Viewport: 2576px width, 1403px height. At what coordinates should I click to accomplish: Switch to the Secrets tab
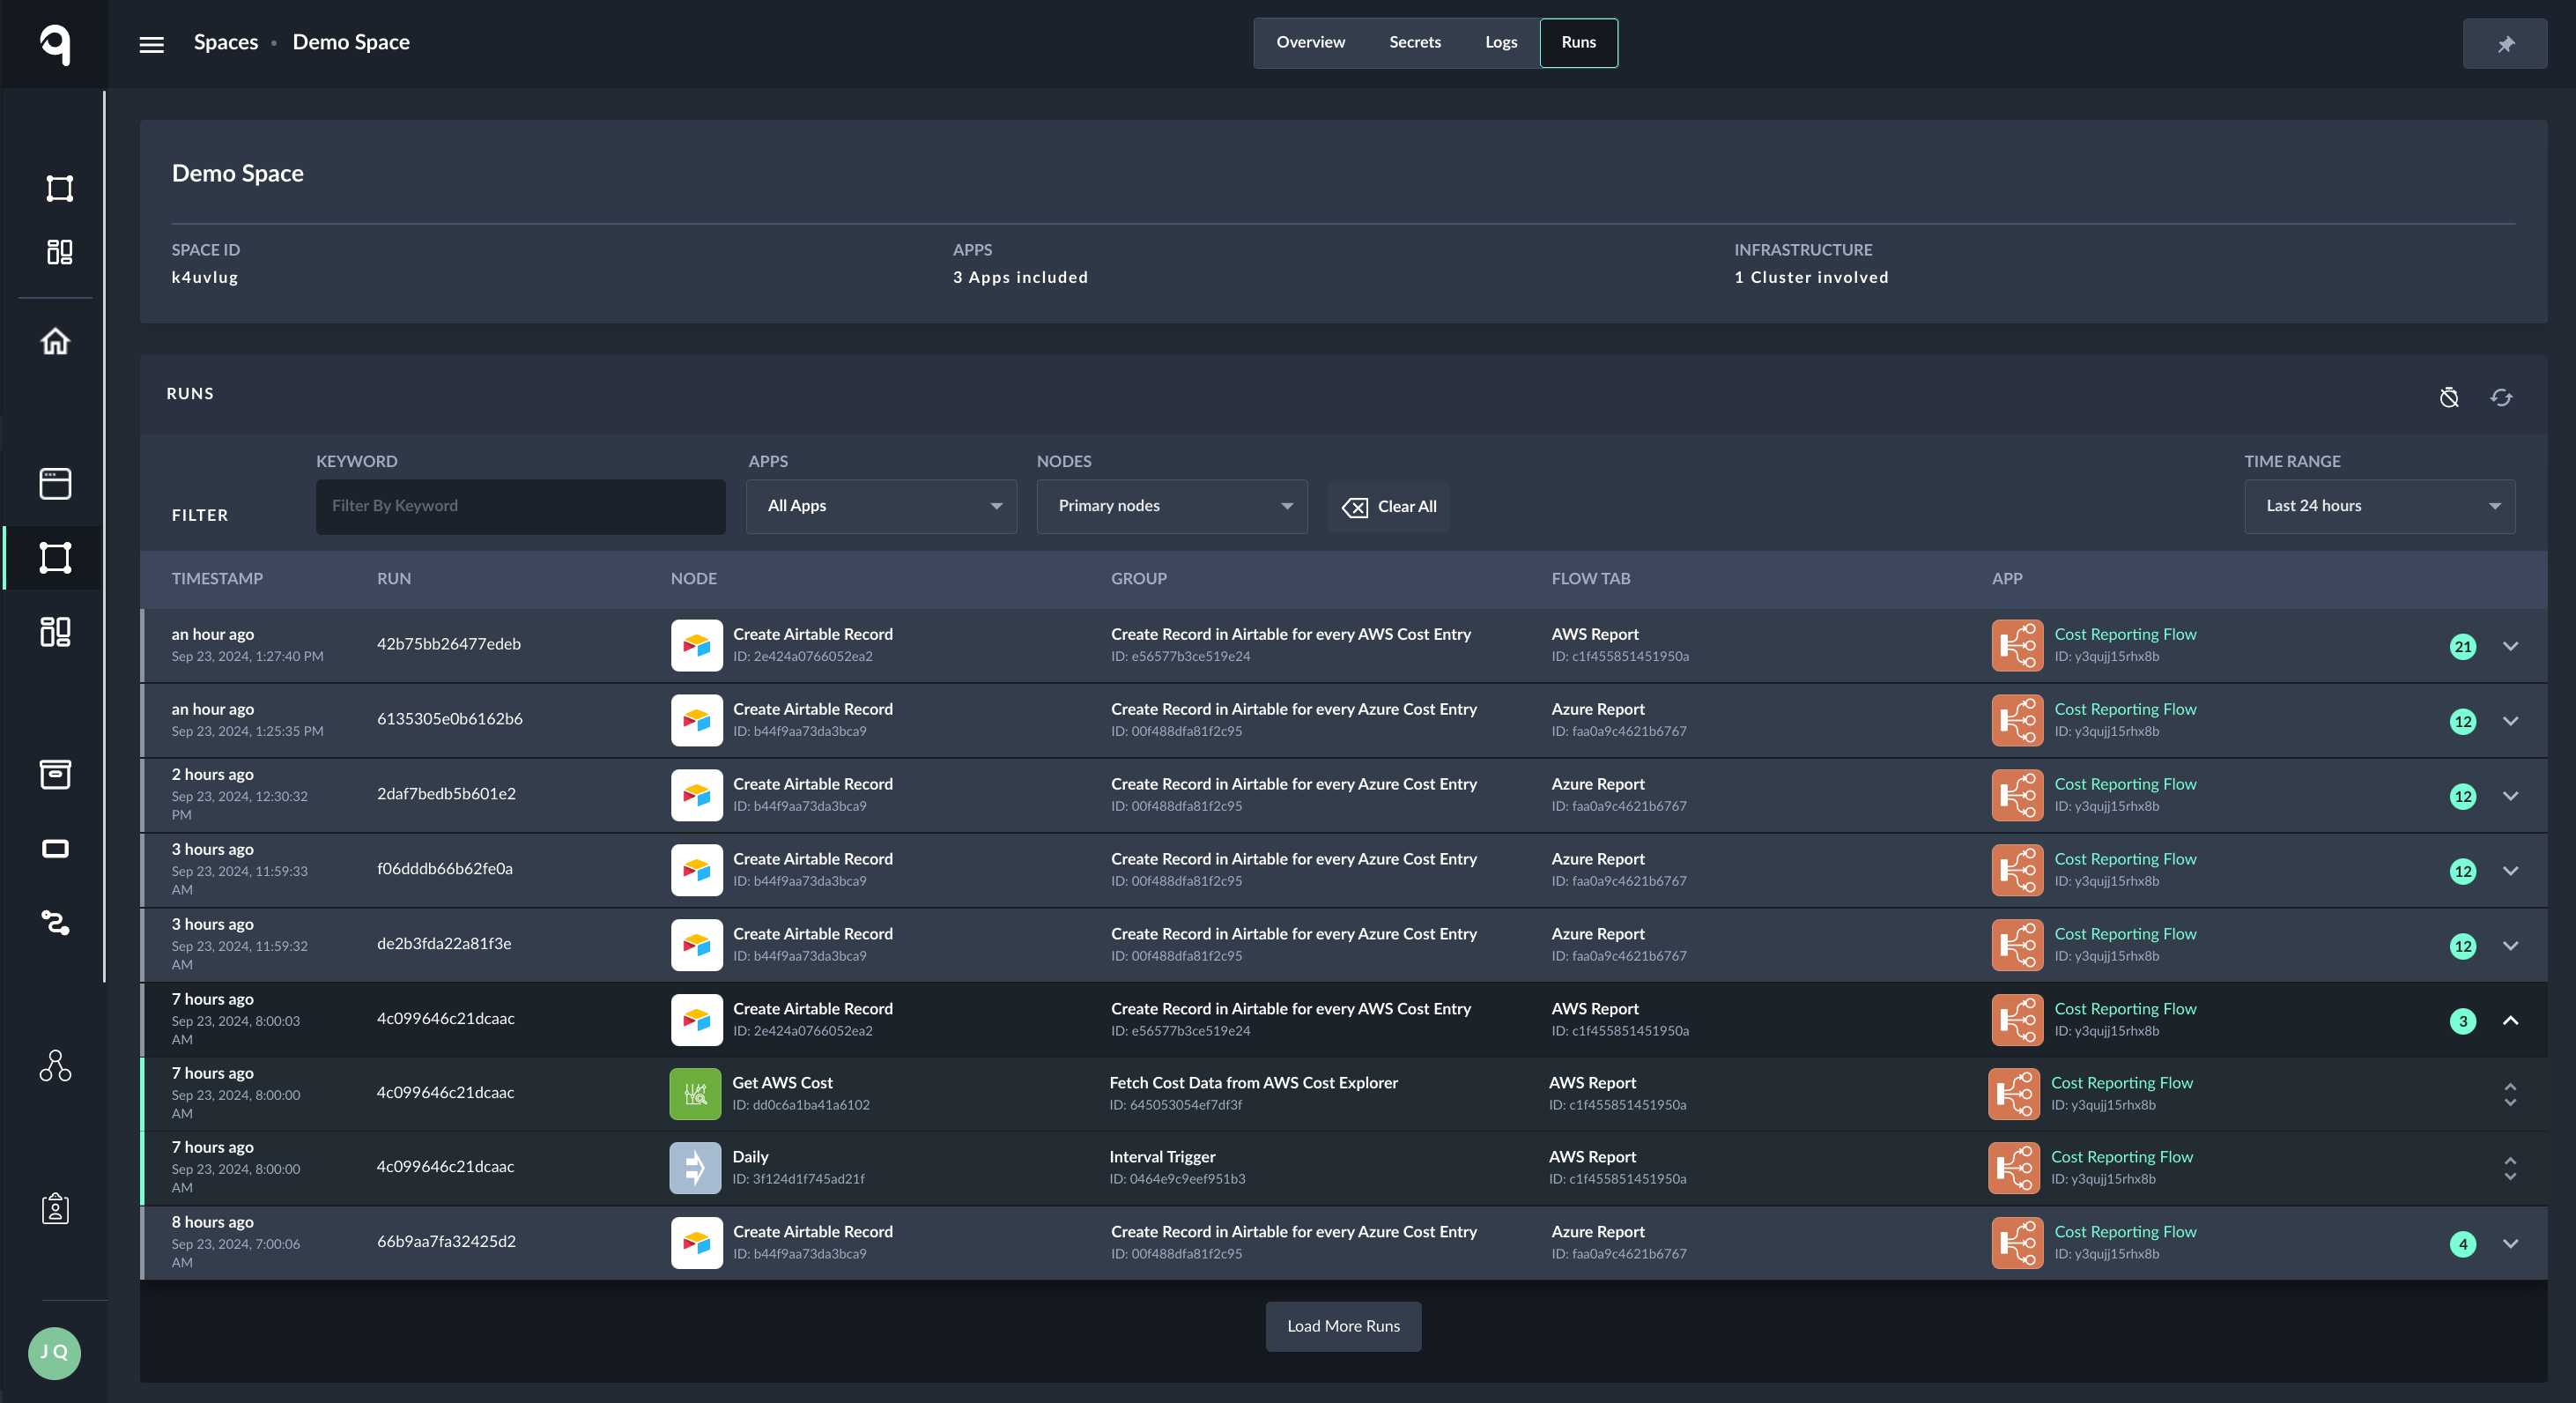1414,42
